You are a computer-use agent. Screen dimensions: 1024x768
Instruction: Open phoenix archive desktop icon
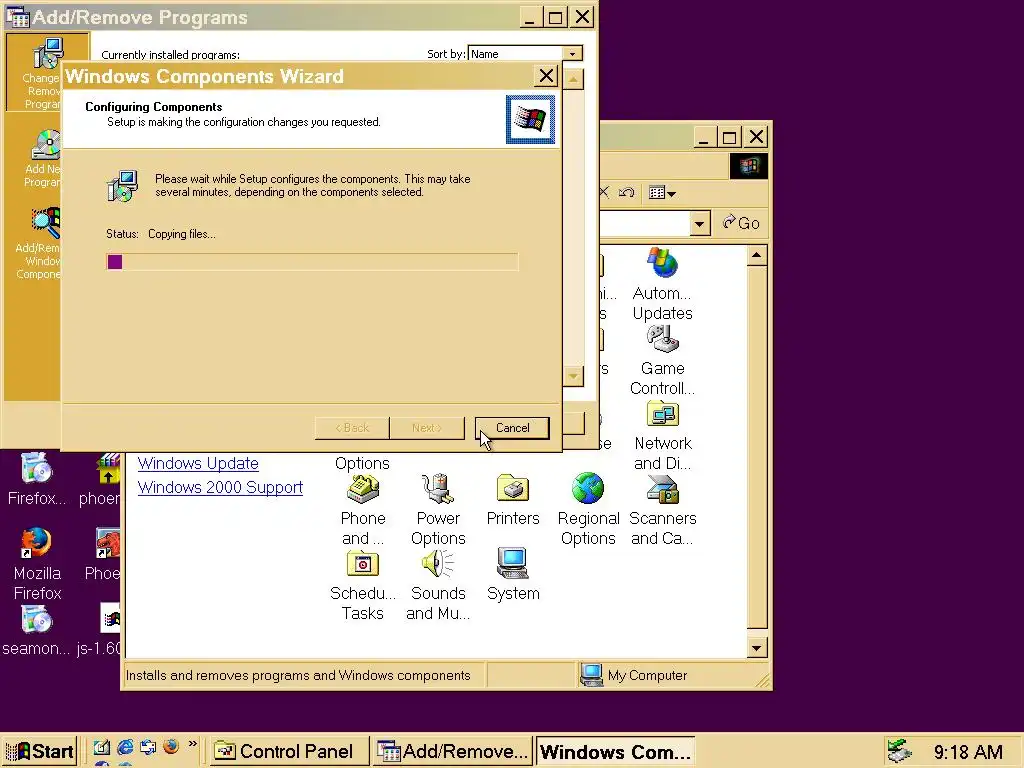pyautogui.click(x=108, y=468)
